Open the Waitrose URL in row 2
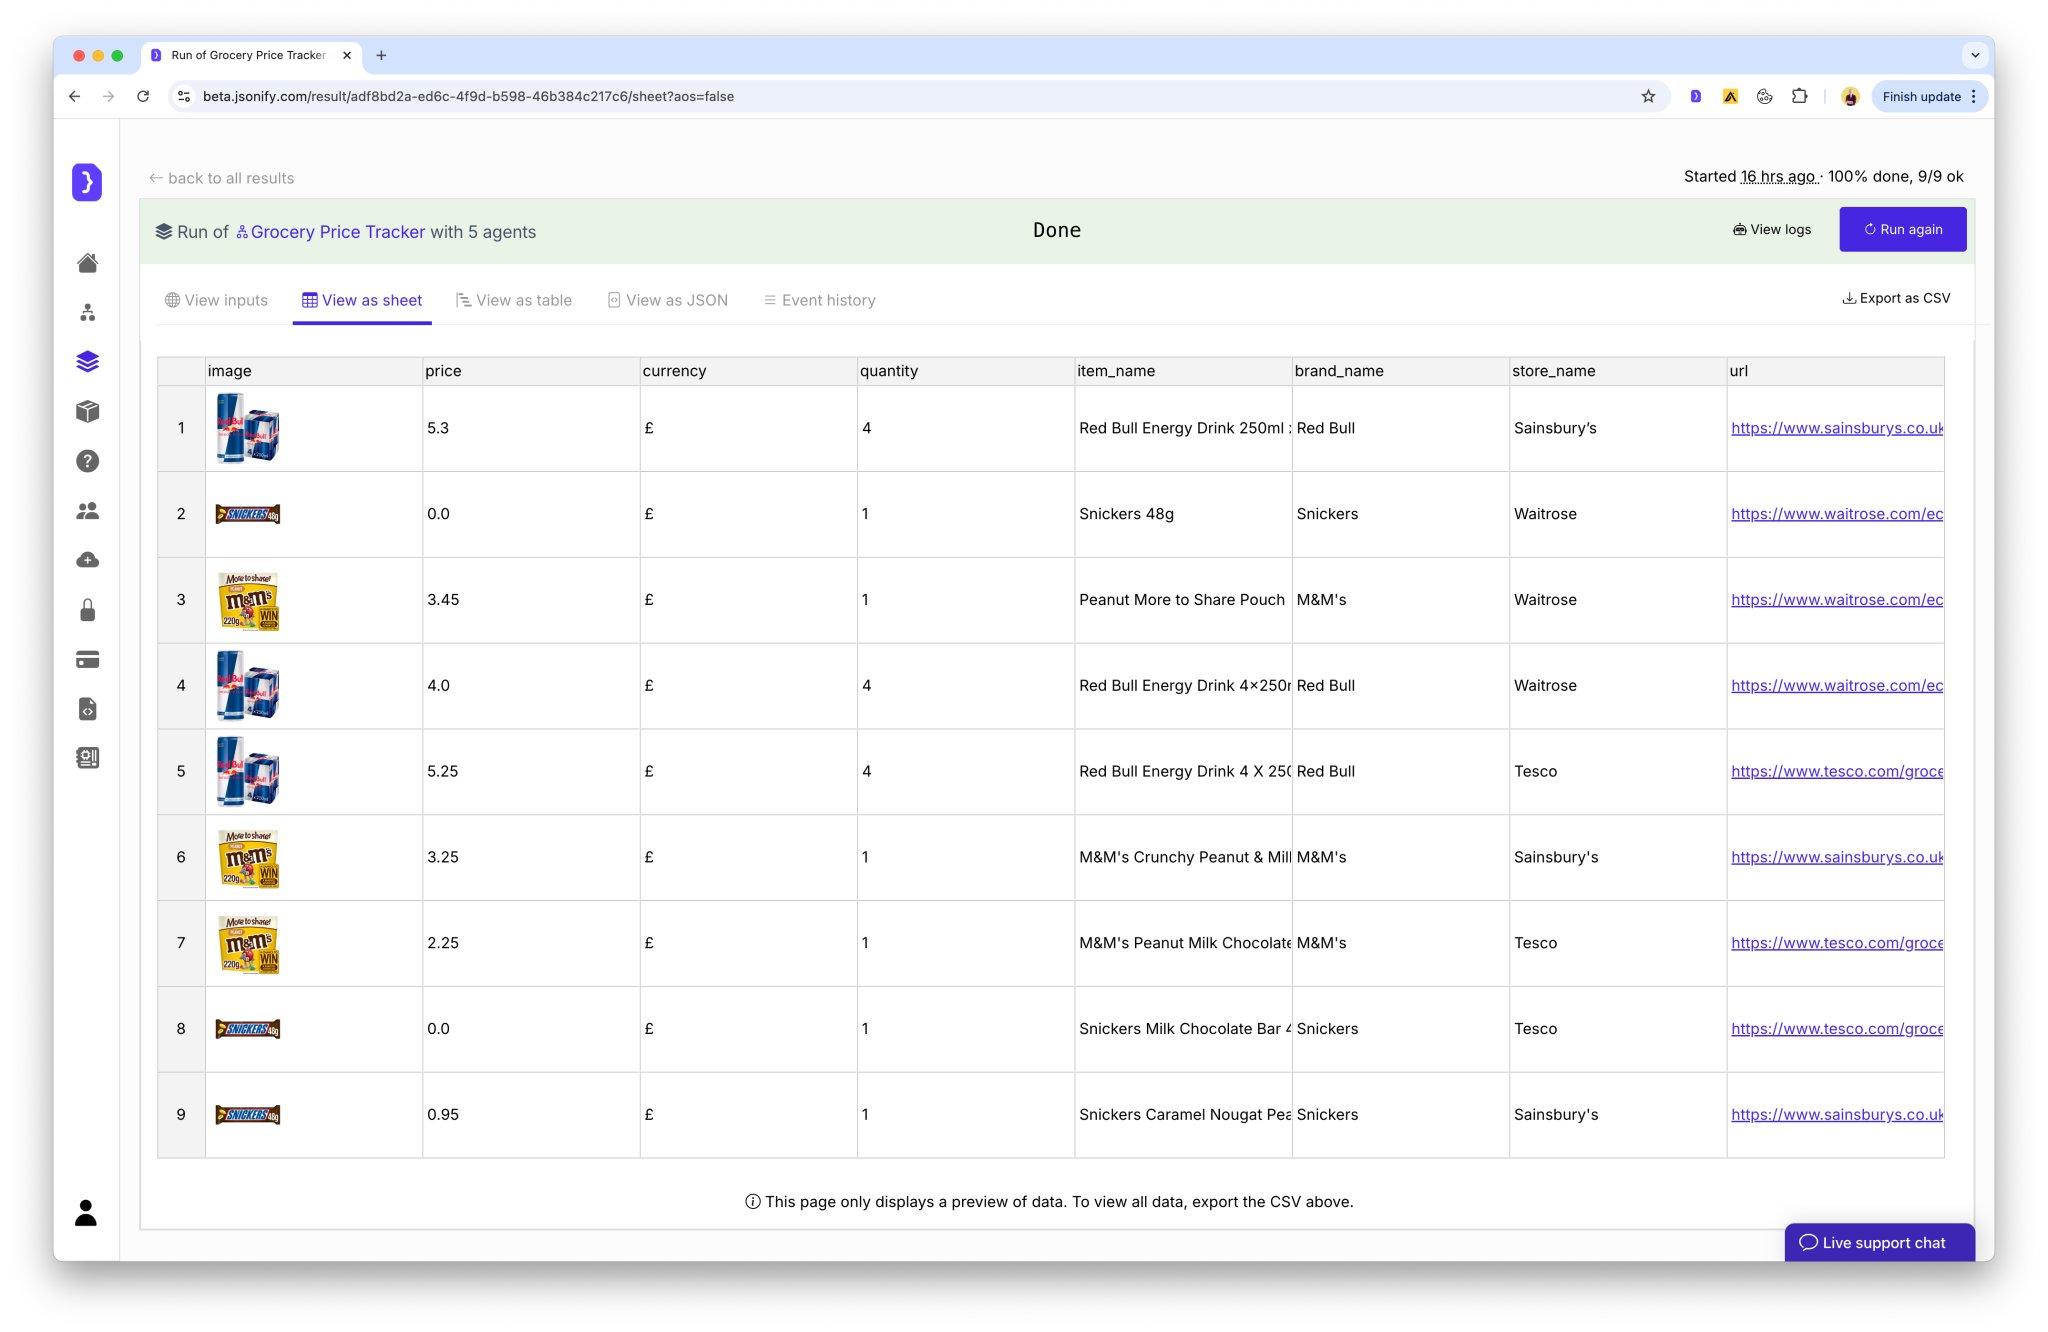Viewport: 2048px width, 1332px height. click(1837, 514)
